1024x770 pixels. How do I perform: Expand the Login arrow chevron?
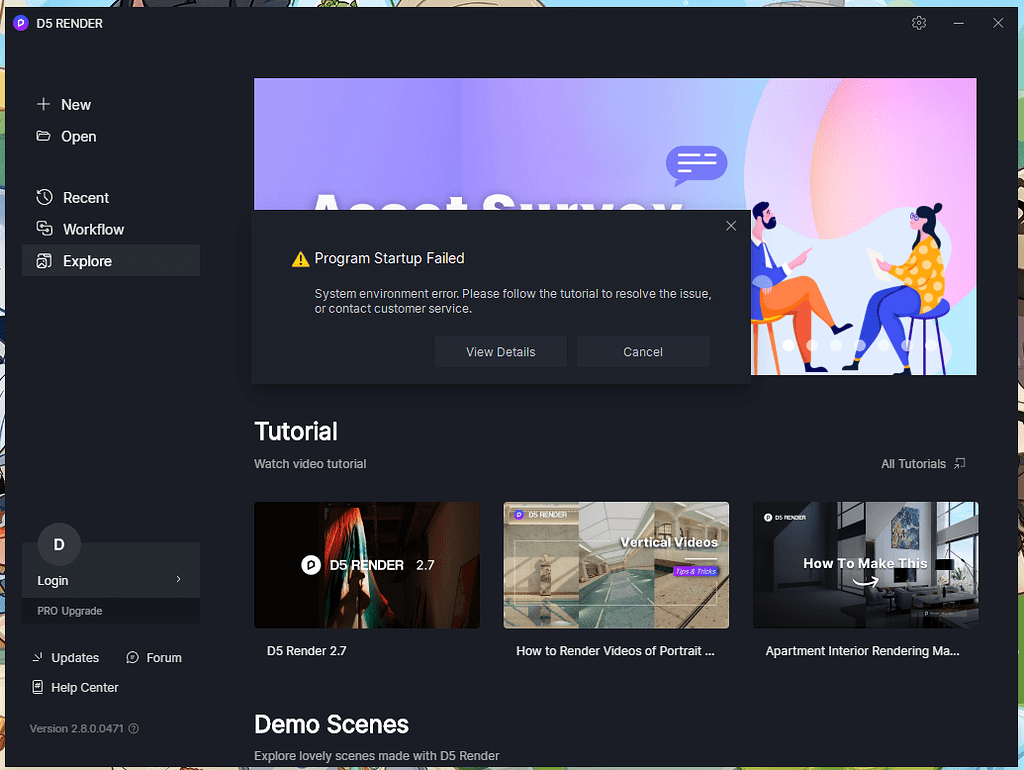[x=179, y=580]
